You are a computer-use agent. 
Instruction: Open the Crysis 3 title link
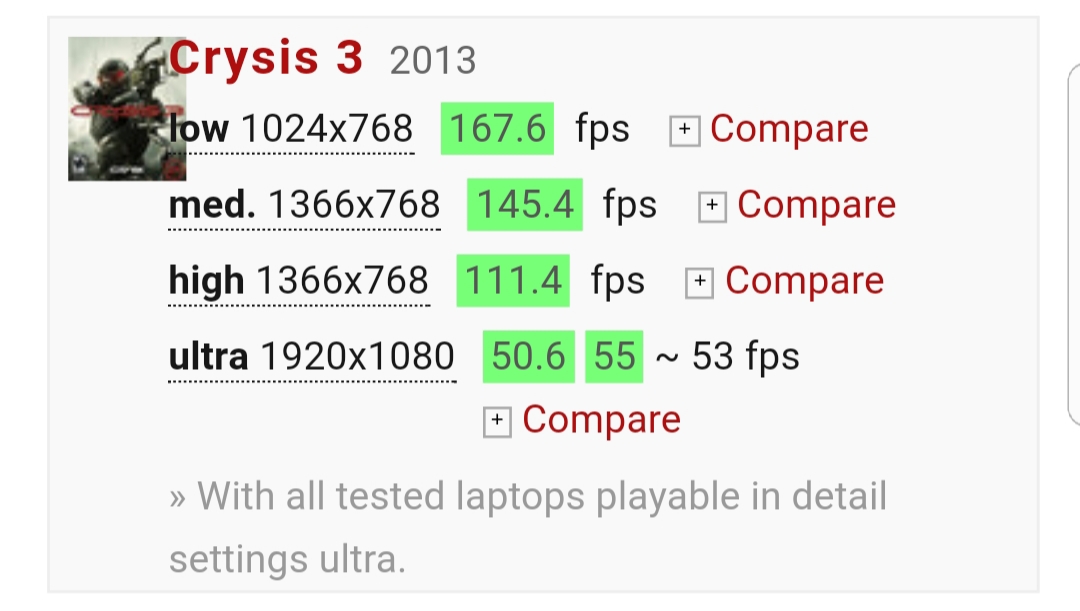pyautogui.click(x=266, y=59)
